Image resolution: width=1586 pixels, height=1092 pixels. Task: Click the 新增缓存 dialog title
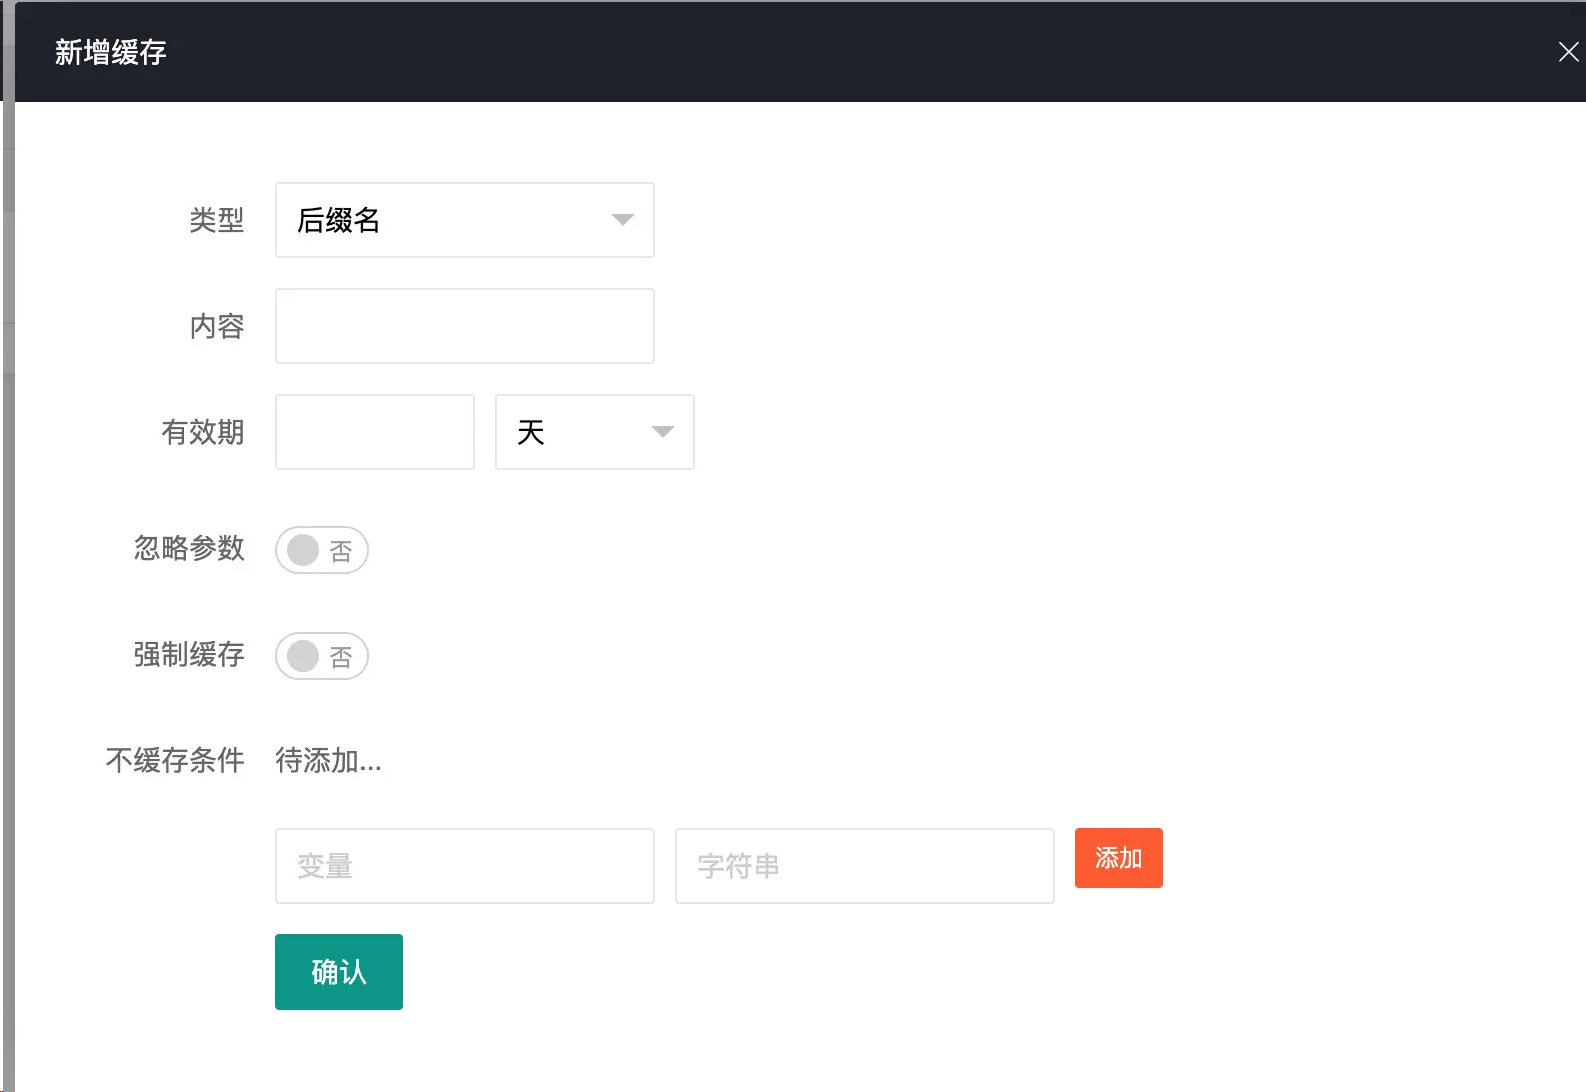point(110,52)
